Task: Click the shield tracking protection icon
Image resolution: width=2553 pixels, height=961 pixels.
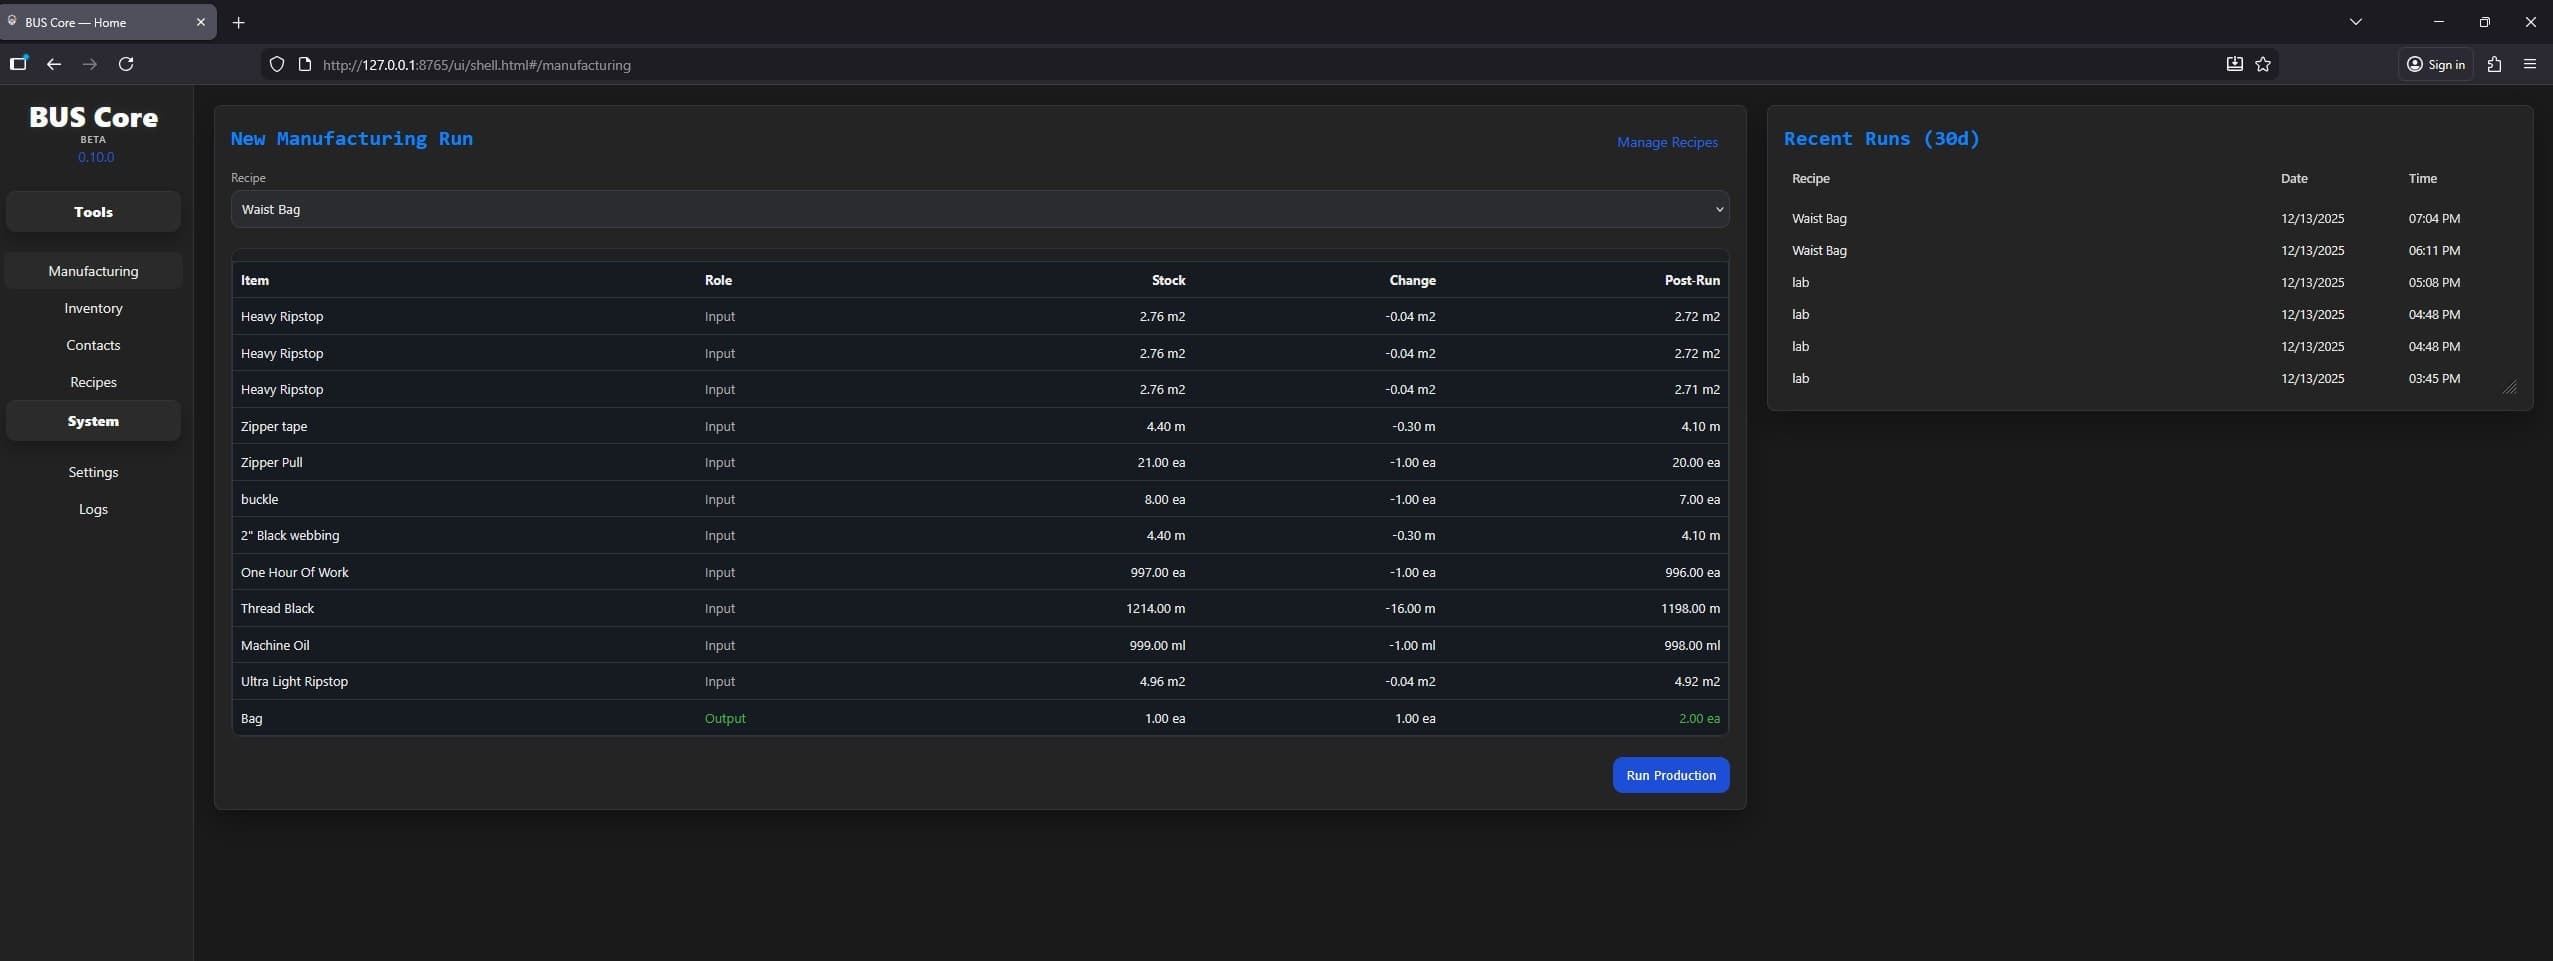Action: 276,64
